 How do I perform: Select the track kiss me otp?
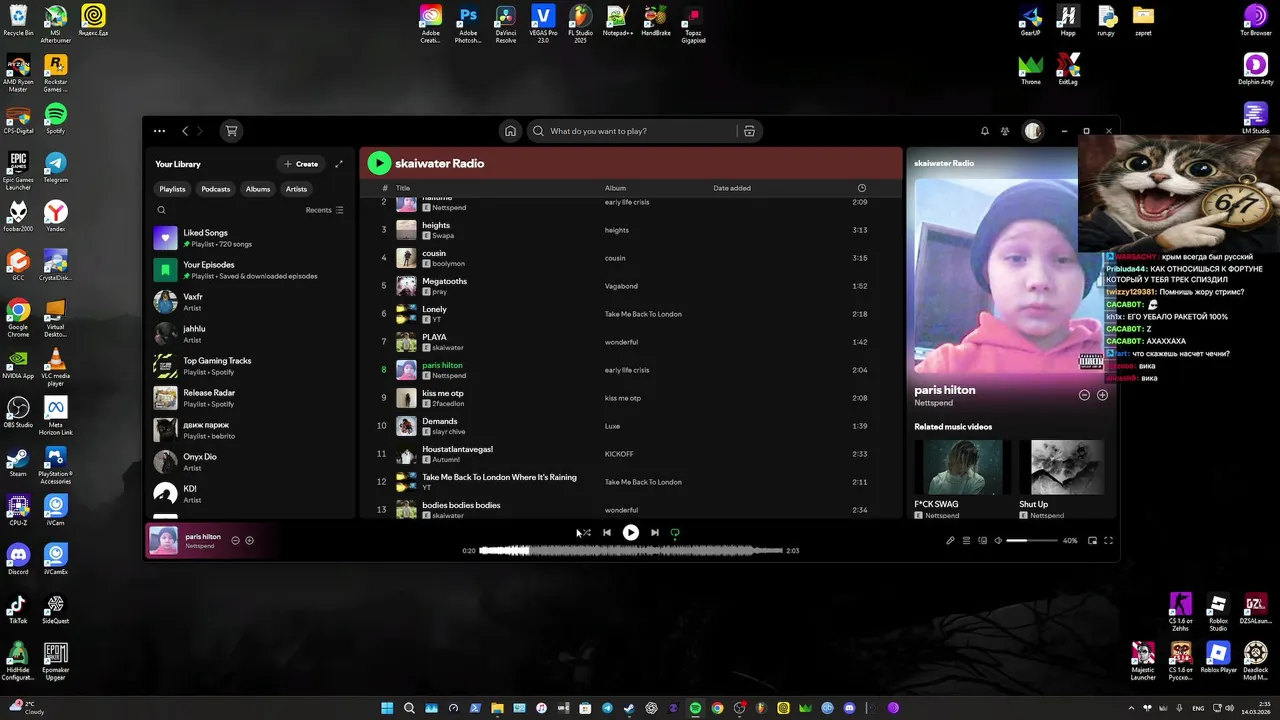(x=630, y=398)
